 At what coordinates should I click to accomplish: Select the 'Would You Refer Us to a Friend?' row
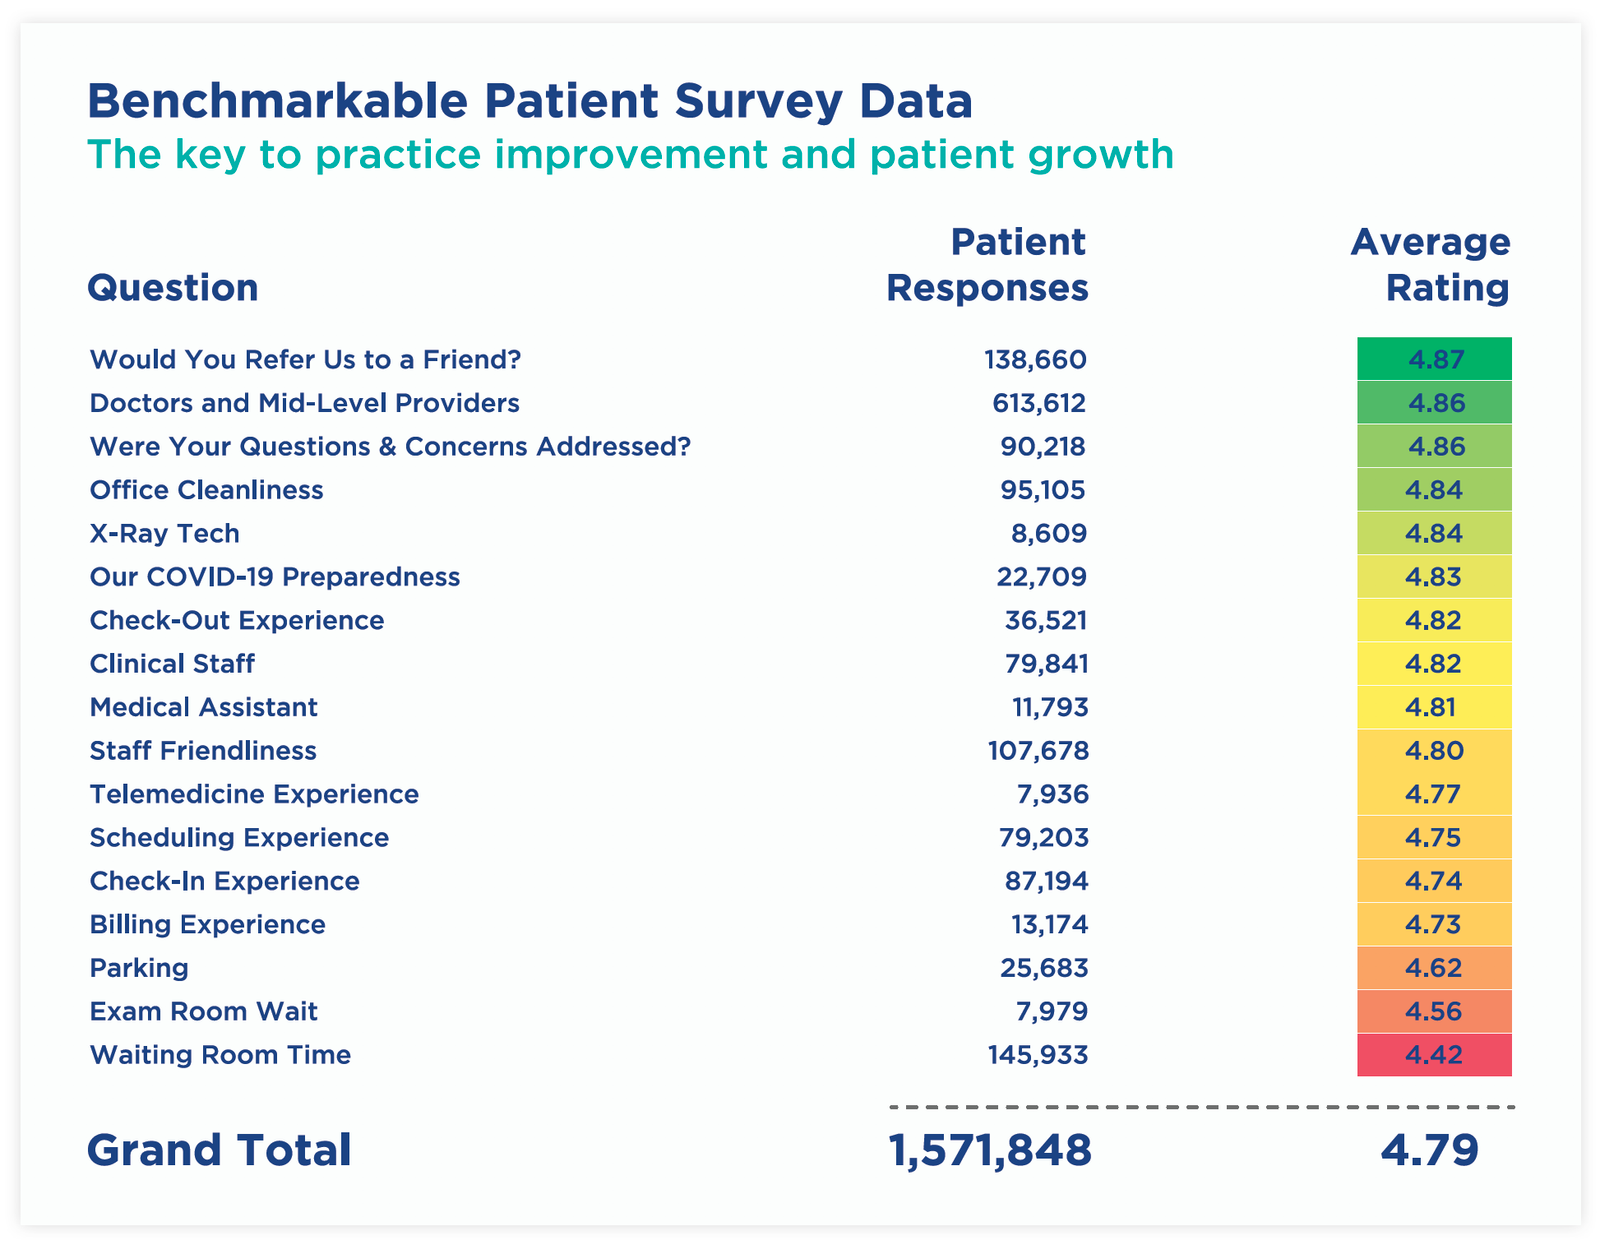tap(305, 359)
